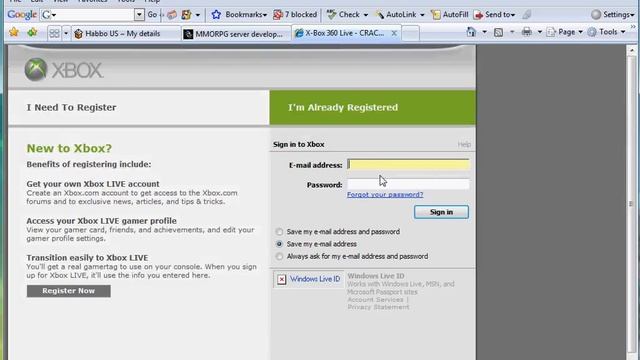Click into the E-mail address field
The image size is (640, 360).
click(408, 164)
